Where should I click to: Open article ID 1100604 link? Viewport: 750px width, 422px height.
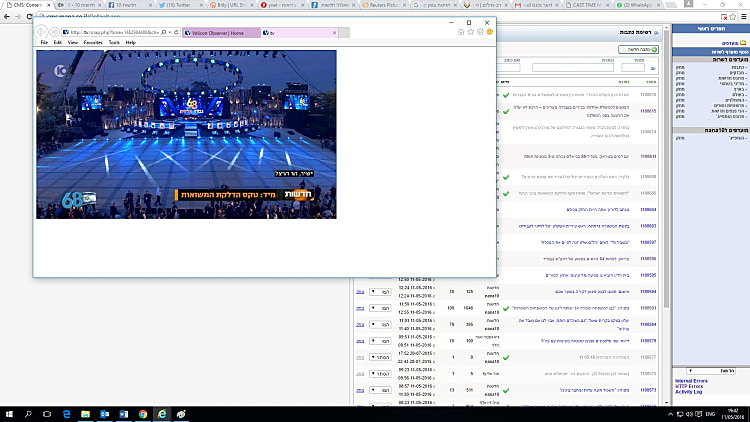[647, 210]
